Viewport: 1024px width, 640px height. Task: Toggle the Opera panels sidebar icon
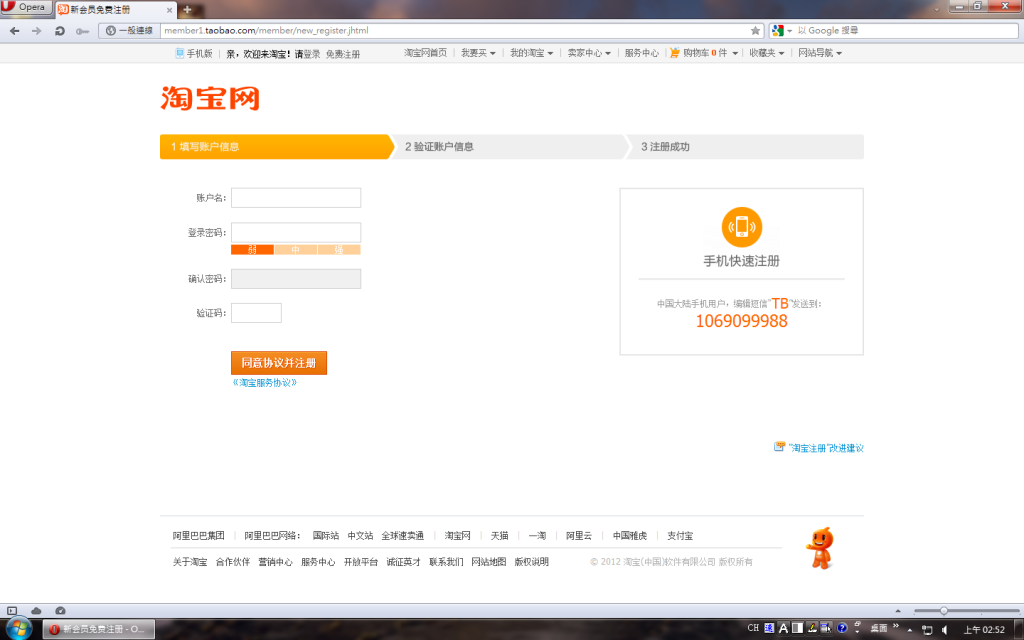(x=12, y=611)
